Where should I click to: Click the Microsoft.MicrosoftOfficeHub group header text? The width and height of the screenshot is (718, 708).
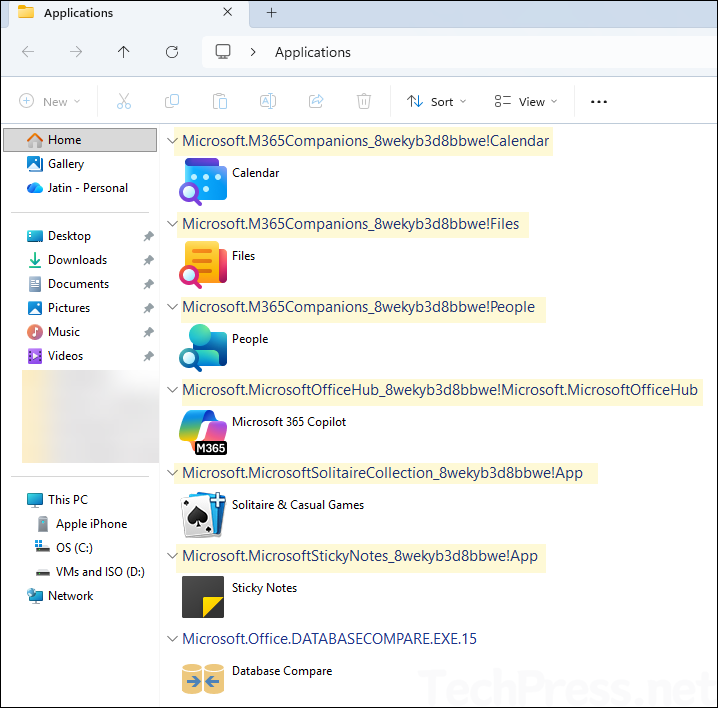(440, 390)
